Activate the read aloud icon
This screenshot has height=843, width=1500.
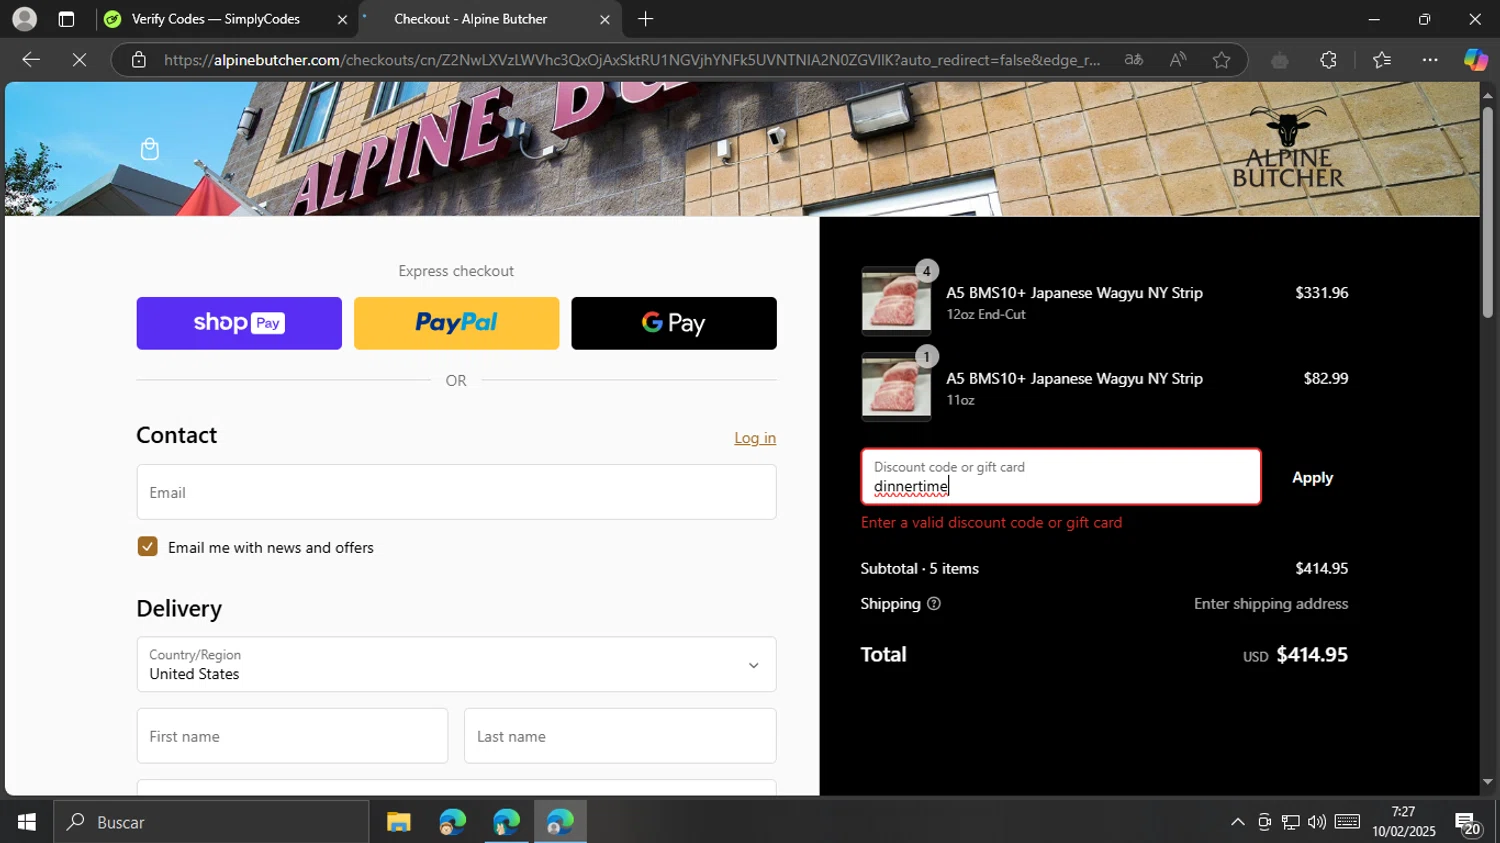[1178, 60]
